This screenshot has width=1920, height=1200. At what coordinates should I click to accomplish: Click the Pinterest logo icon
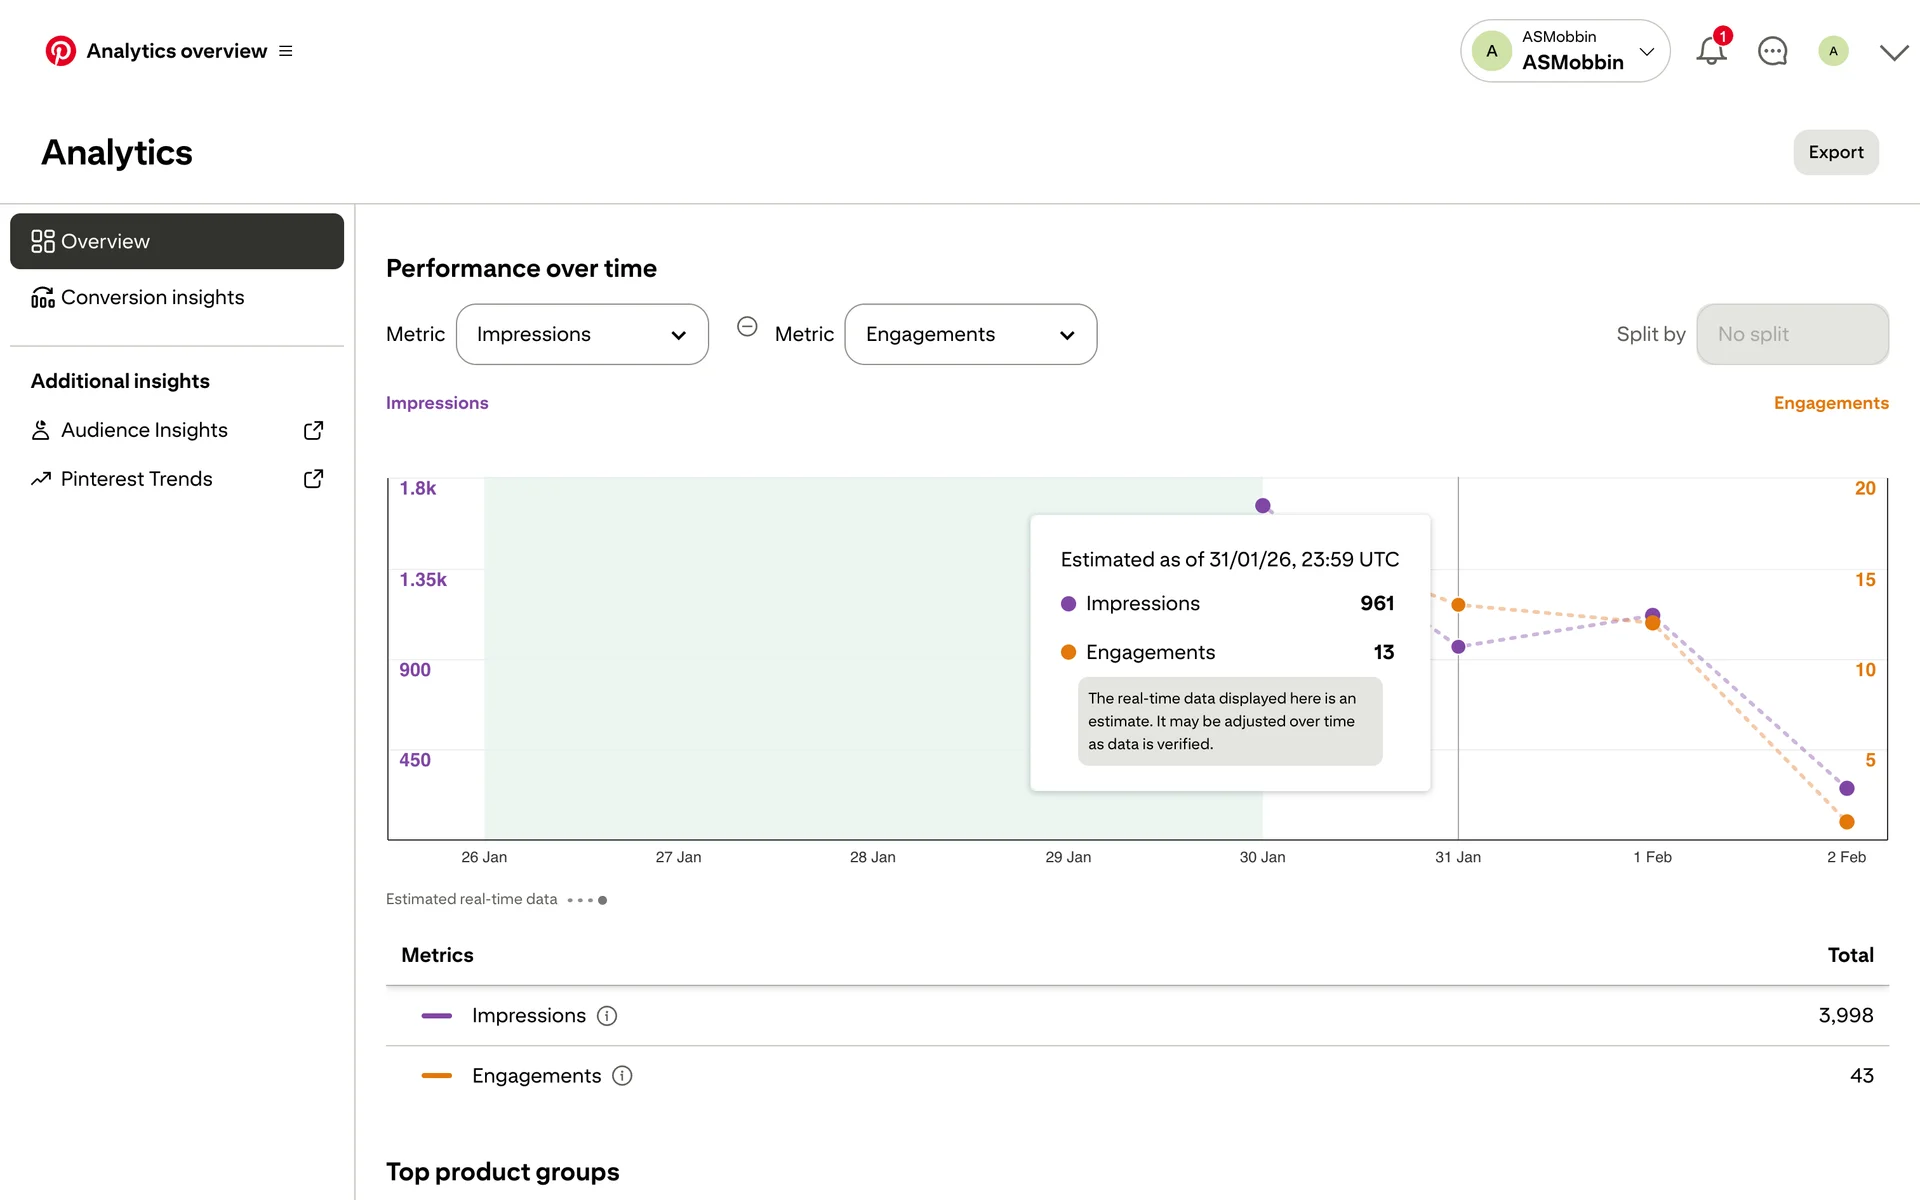pos(60,51)
